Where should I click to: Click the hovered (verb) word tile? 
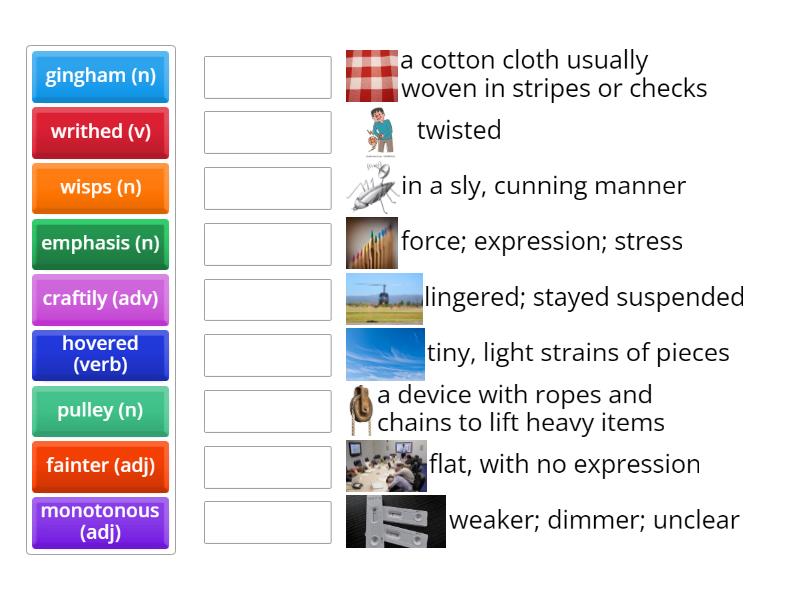pos(100,355)
